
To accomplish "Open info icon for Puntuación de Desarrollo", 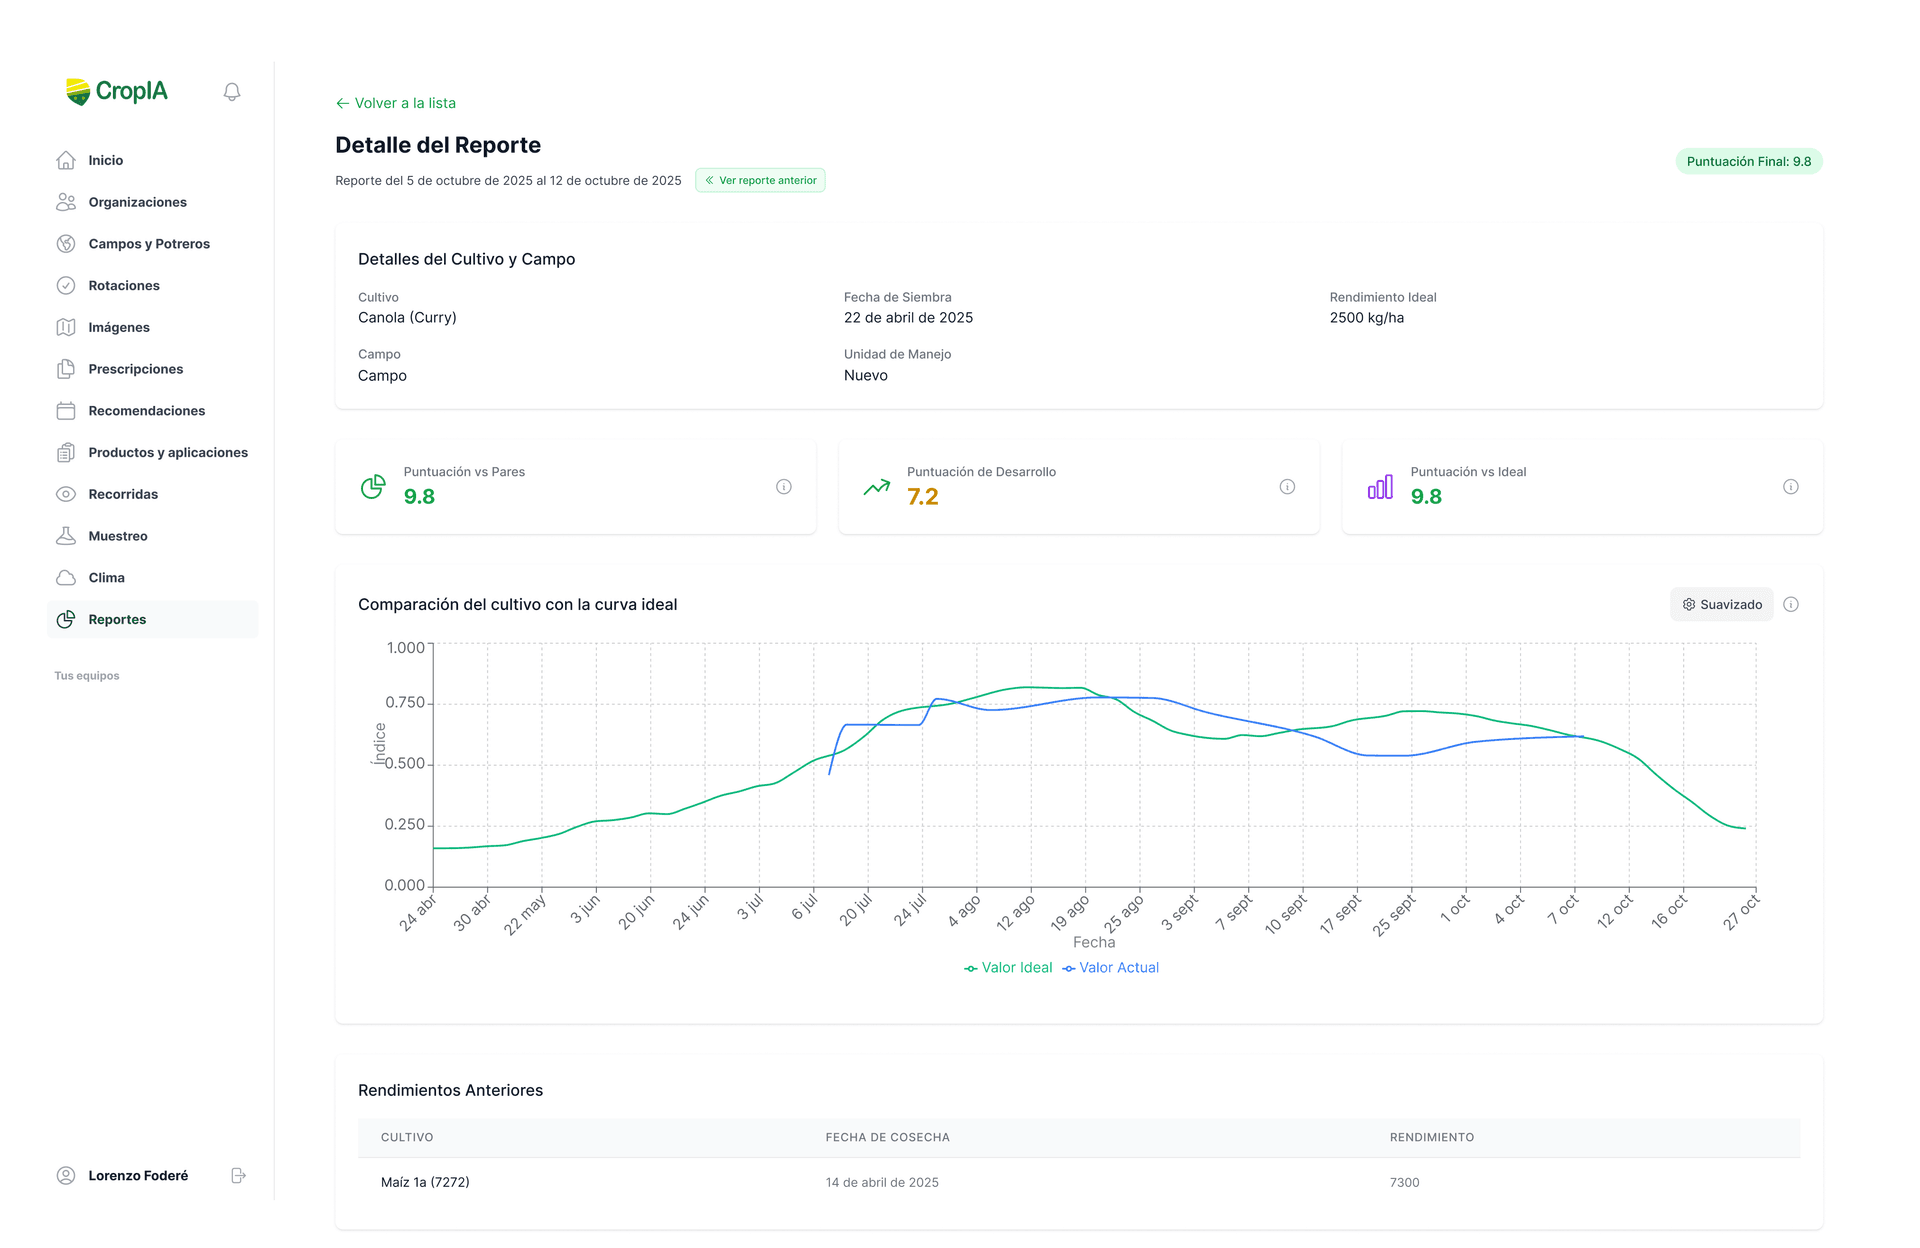I will click(1287, 487).
